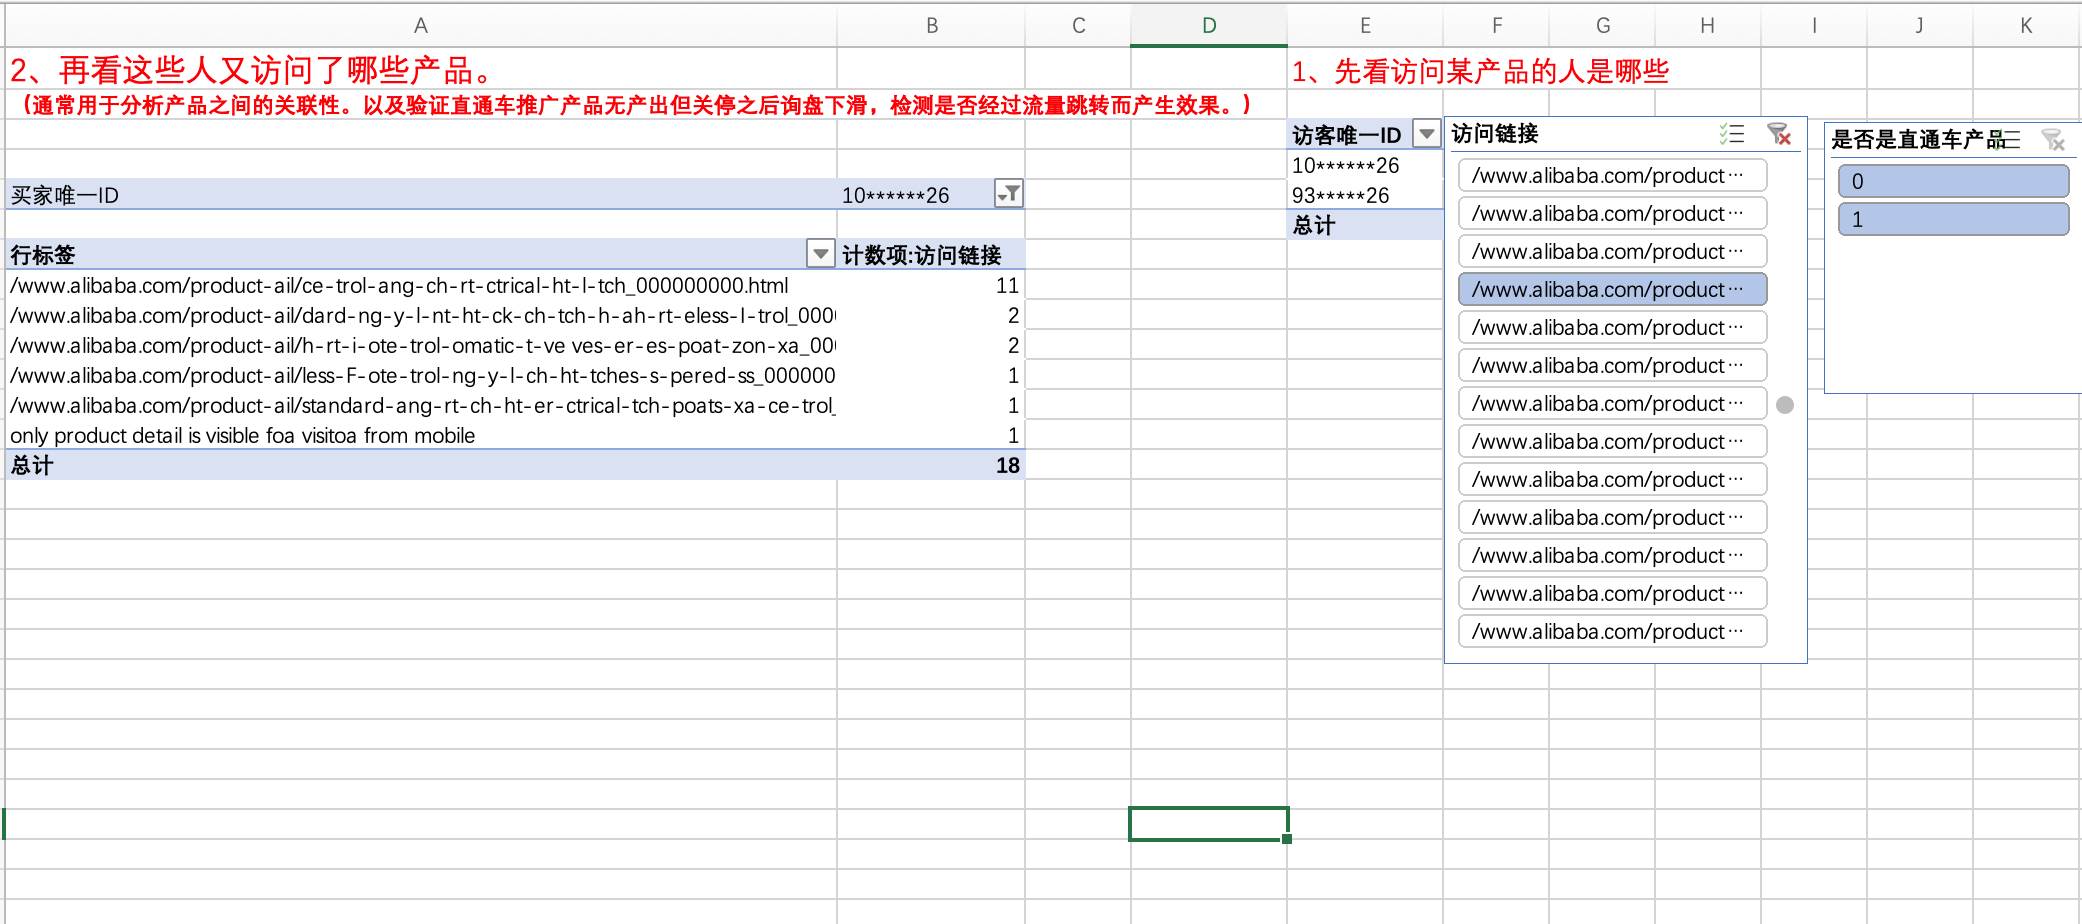Select column H header
This screenshot has width=2082, height=924.
click(x=1707, y=26)
